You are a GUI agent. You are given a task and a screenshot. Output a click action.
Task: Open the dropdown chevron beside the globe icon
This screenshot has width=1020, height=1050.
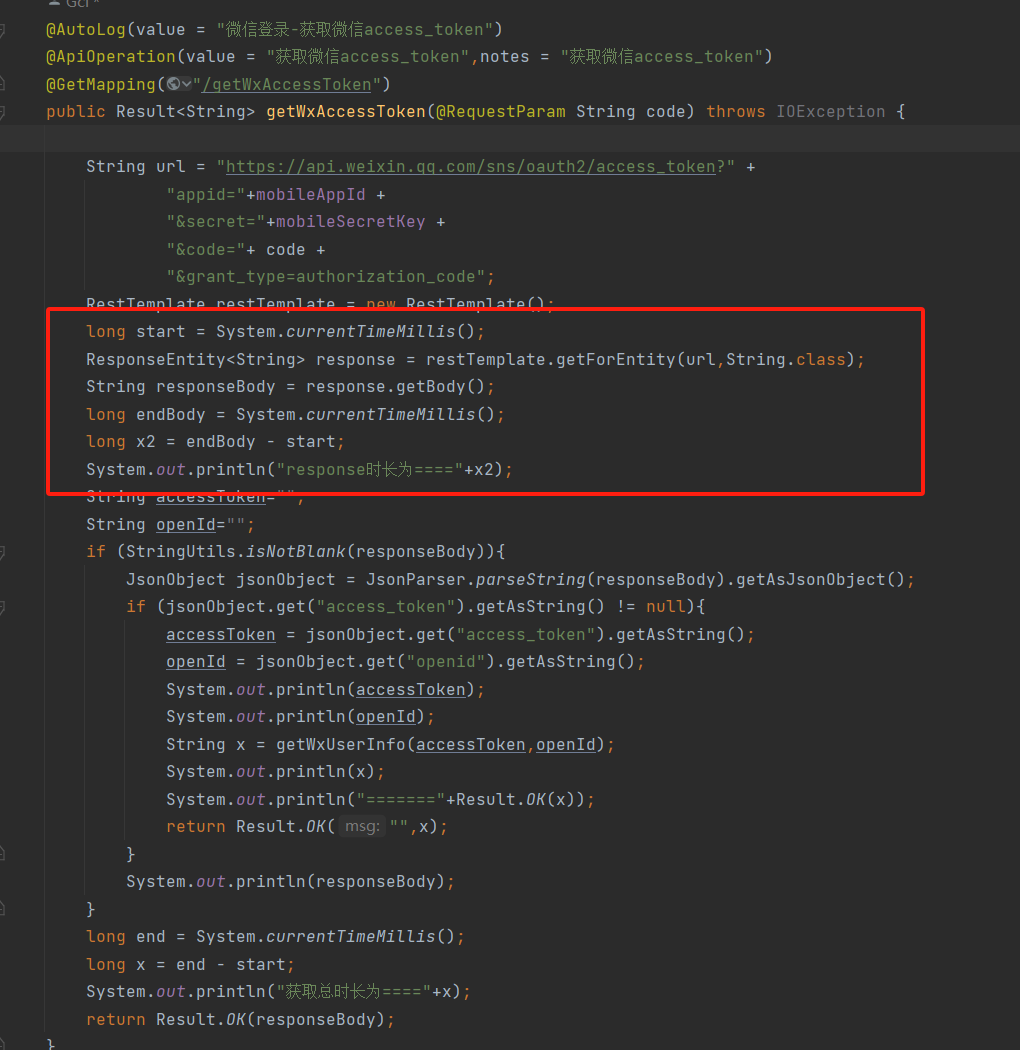187,84
